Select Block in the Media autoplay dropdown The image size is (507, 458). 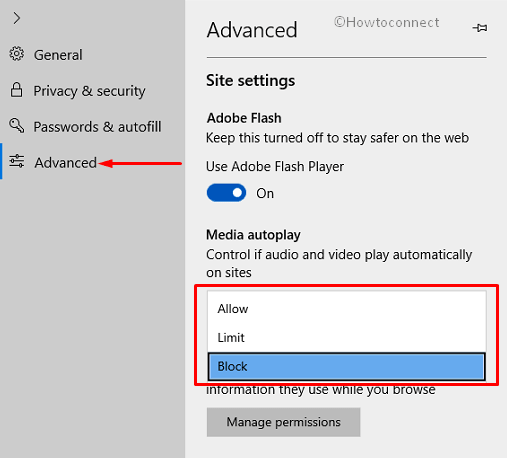[346, 367]
